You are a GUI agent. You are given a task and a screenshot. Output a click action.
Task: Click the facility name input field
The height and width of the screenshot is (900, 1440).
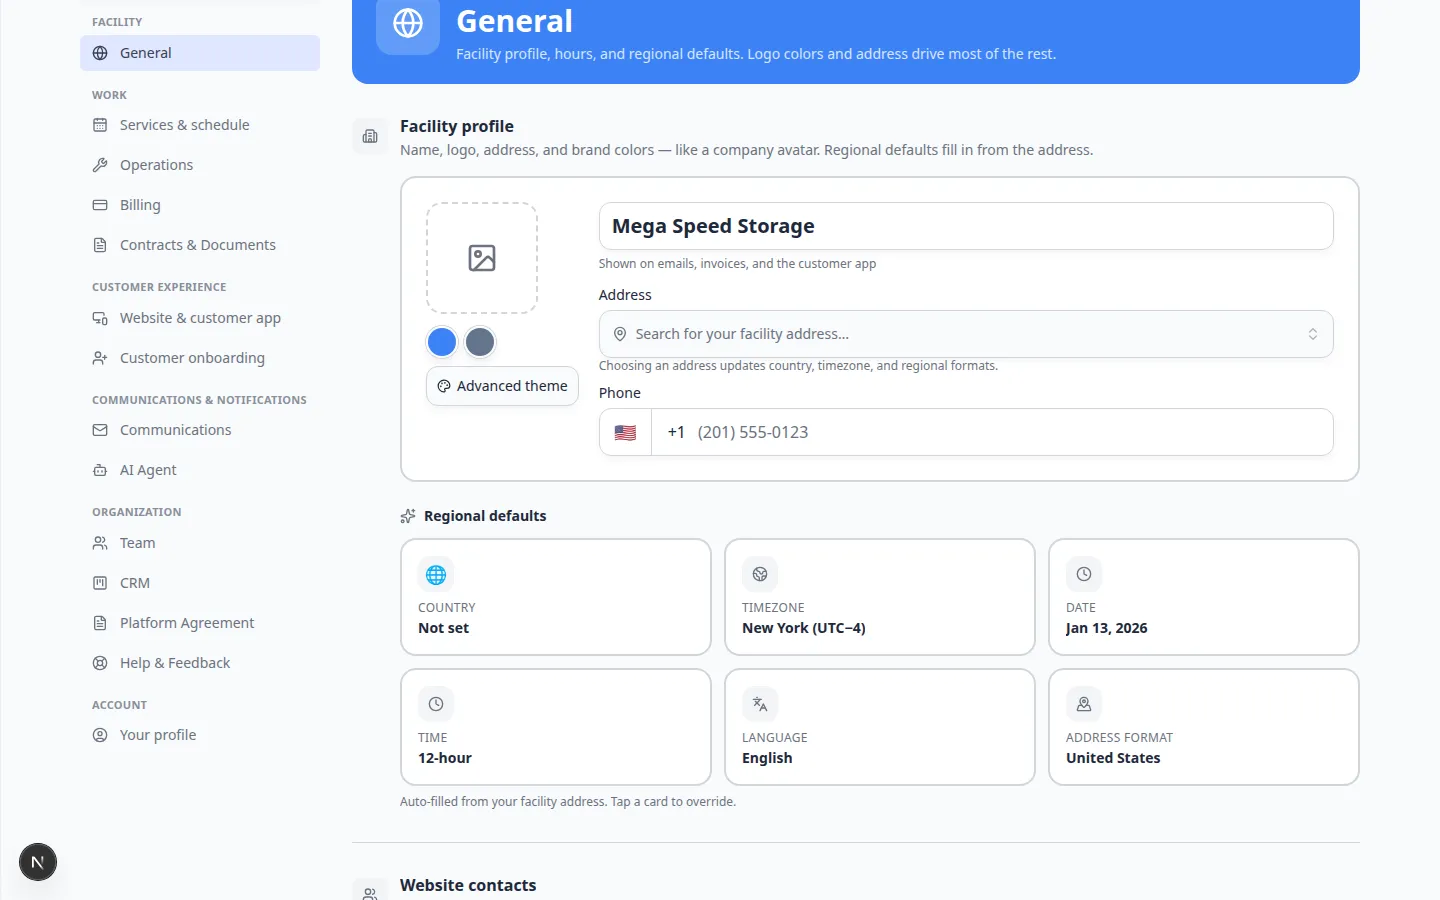[x=966, y=226]
